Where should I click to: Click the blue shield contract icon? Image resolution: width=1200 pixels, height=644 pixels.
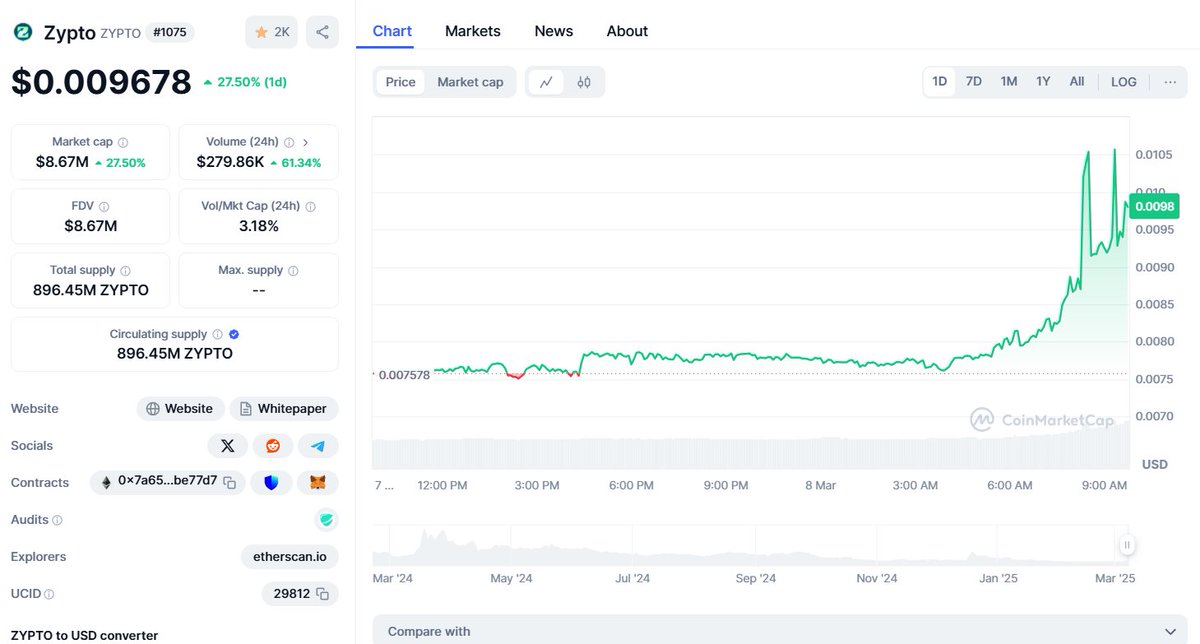point(271,483)
